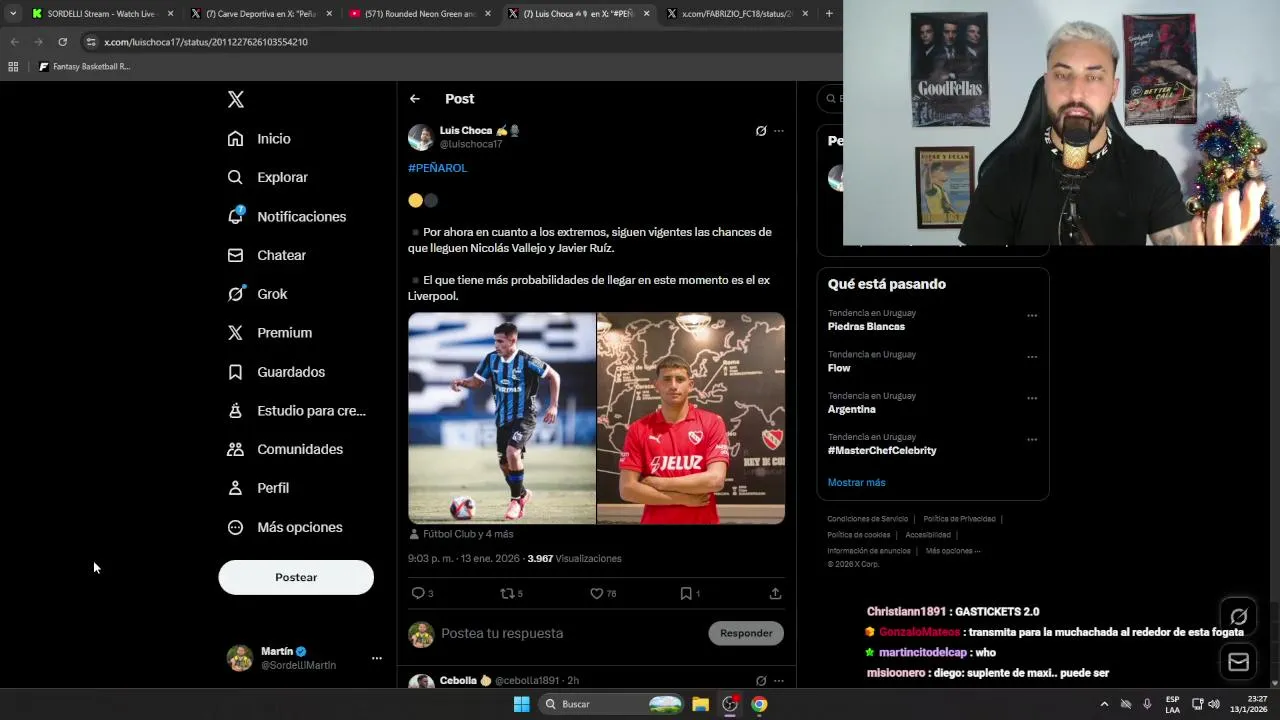
Task: Switch to Carve Deportiva en X tab
Action: 261,14
